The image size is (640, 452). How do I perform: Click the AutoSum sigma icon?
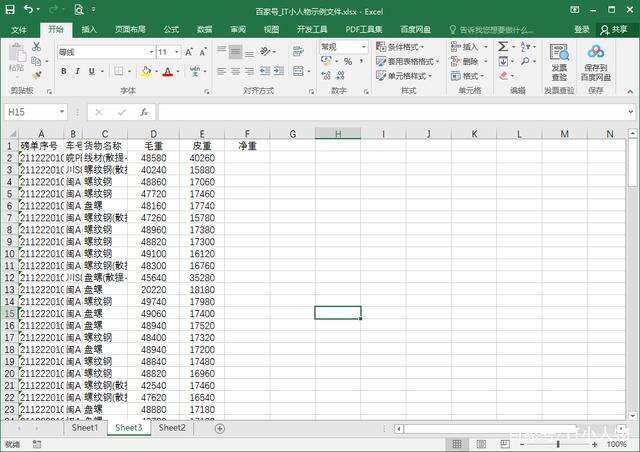[503, 47]
